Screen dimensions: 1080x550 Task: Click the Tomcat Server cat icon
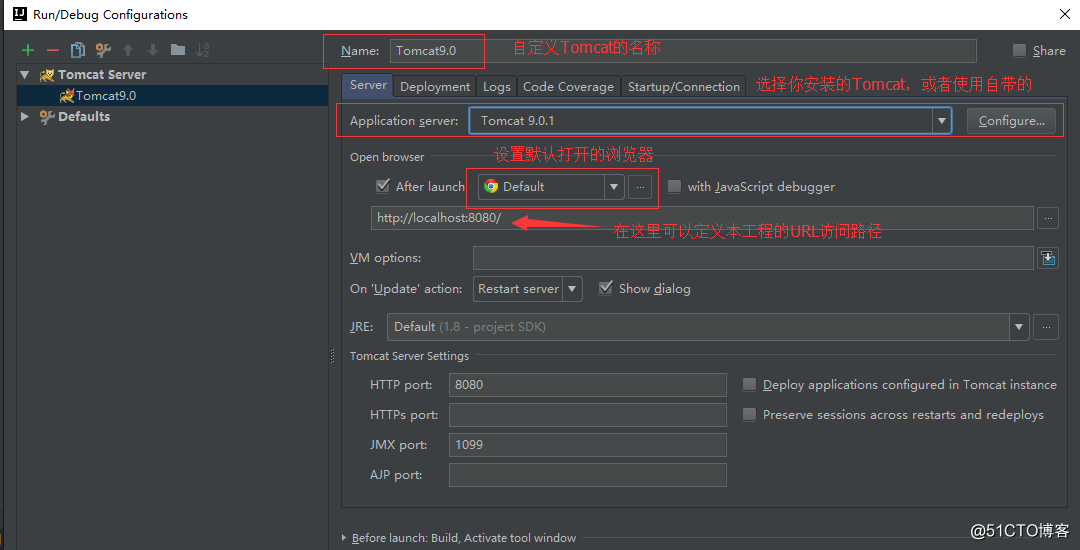(48, 75)
